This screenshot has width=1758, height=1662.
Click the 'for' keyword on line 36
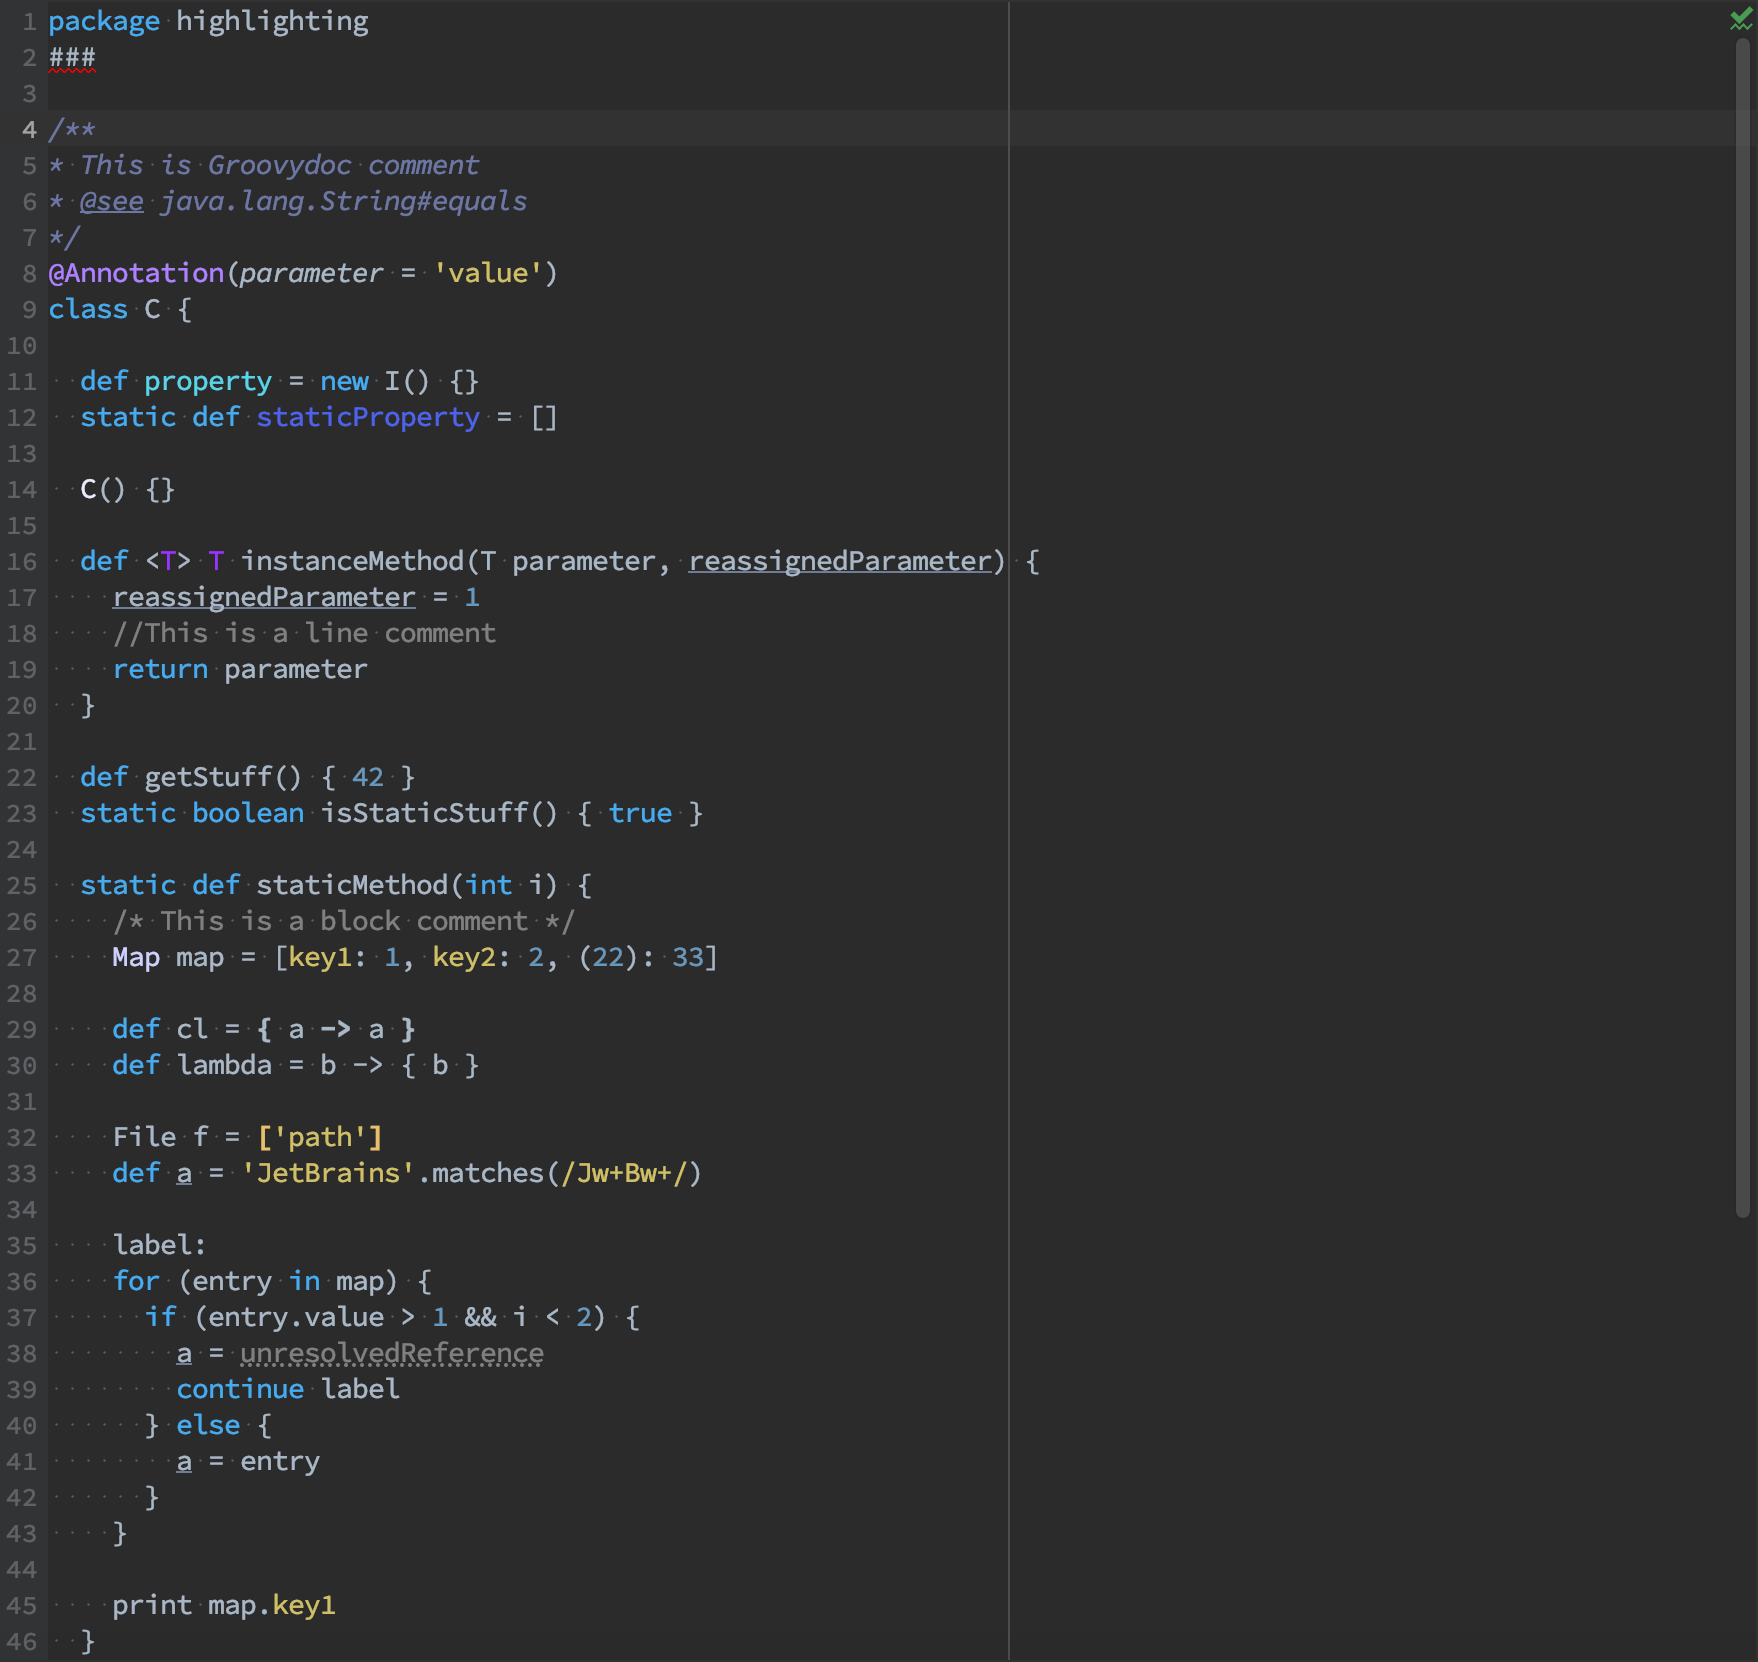(136, 1281)
